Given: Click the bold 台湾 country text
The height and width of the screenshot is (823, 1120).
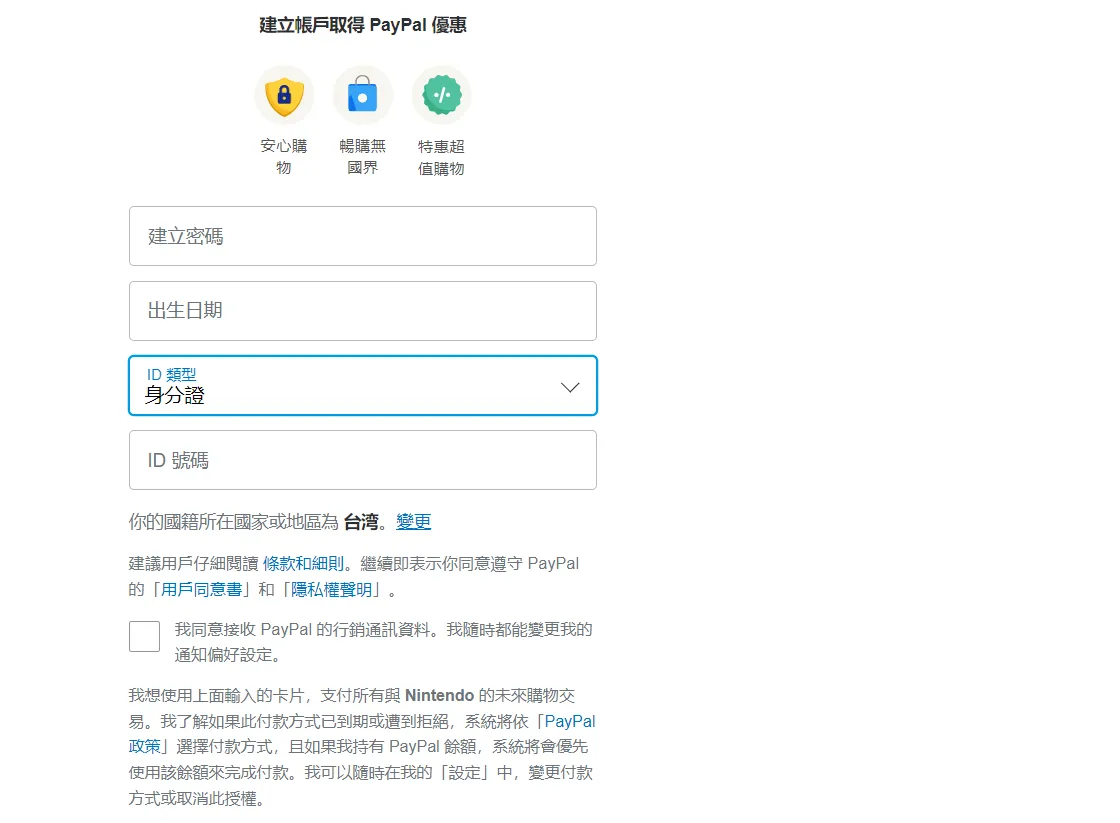Looking at the screenshot, I should coord(361,522).
